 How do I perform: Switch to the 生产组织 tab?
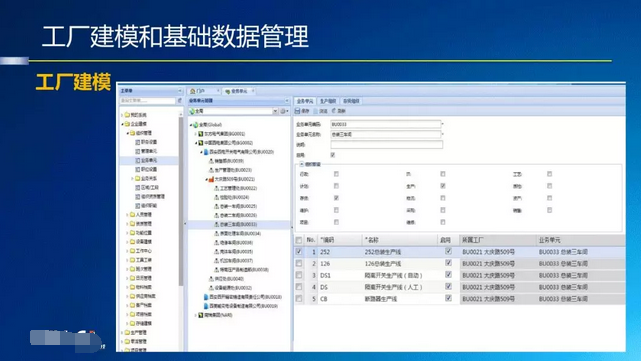point(328,101)
